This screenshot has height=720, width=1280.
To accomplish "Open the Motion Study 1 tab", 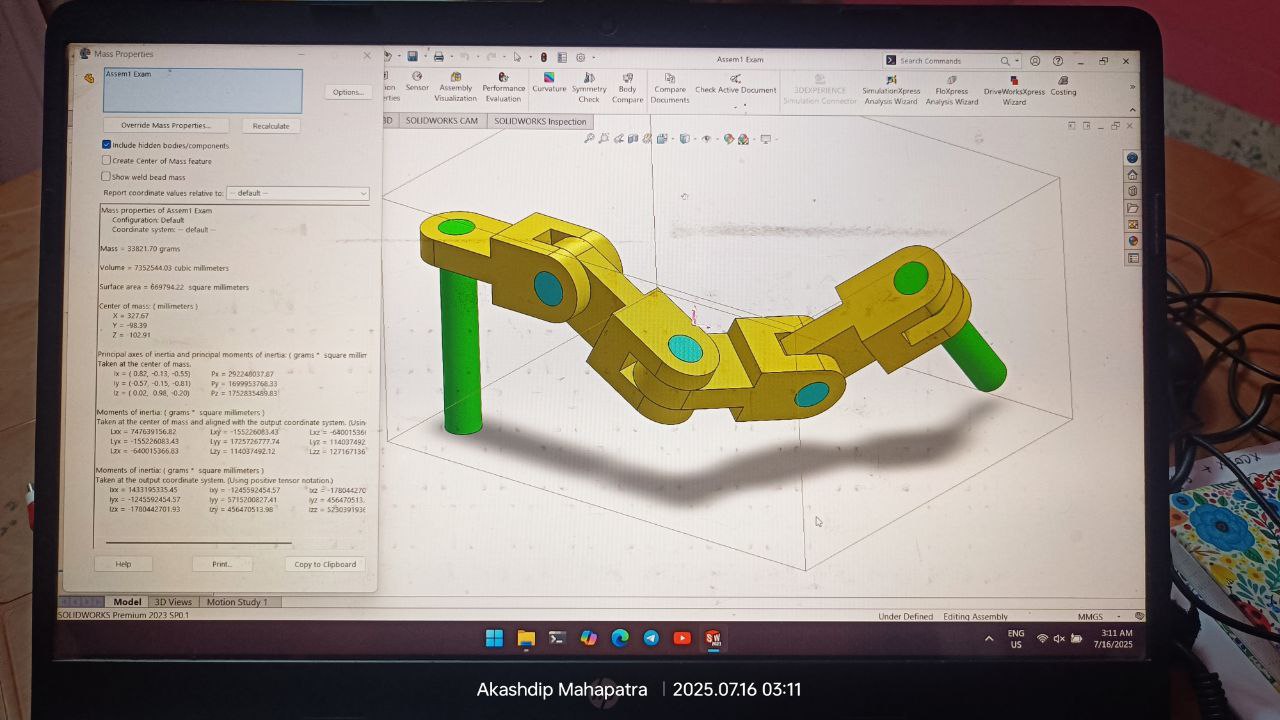I will click(x=236, y=602).
